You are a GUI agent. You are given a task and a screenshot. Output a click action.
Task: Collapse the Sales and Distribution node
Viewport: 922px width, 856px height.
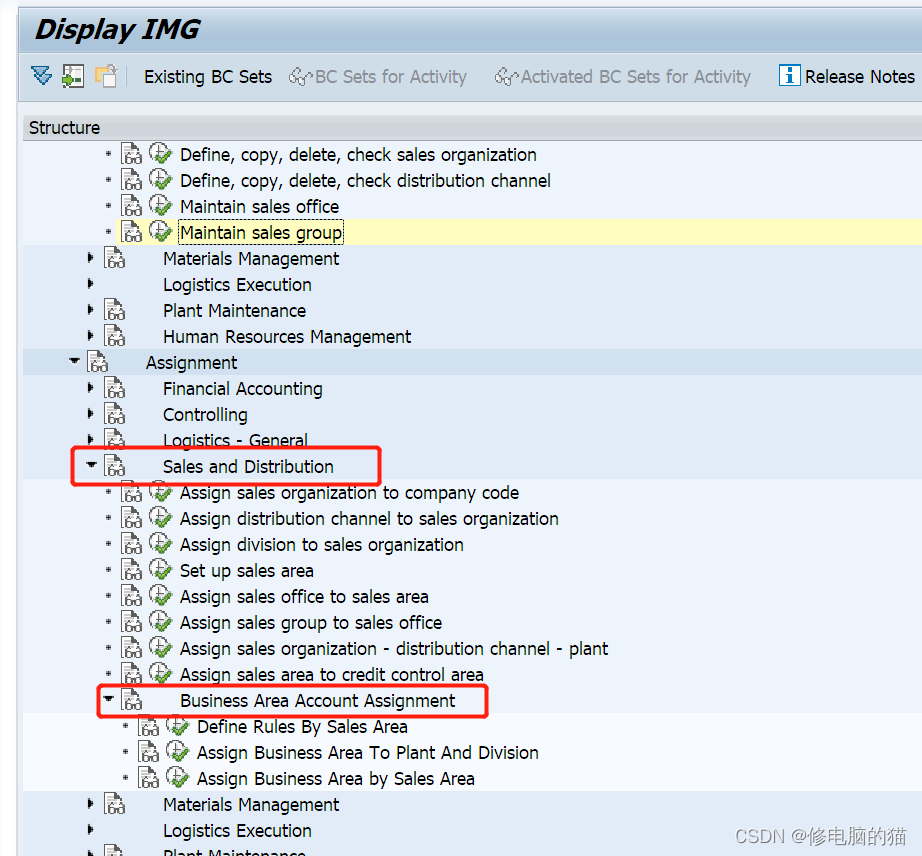(x=92, y=466)
